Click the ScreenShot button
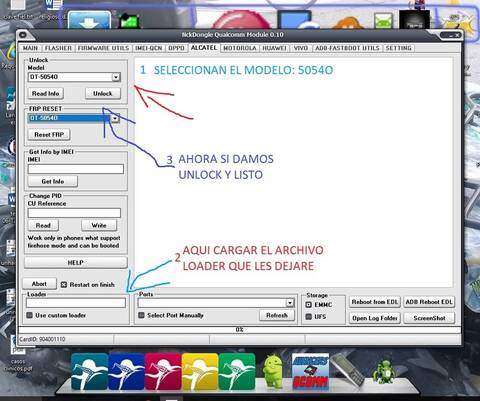This screenshot has width=480, height=401. (x=429, y=318)
